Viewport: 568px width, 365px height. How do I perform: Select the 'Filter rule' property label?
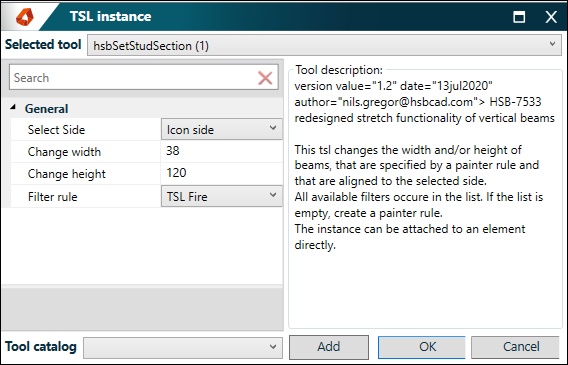tap(52, 197)
